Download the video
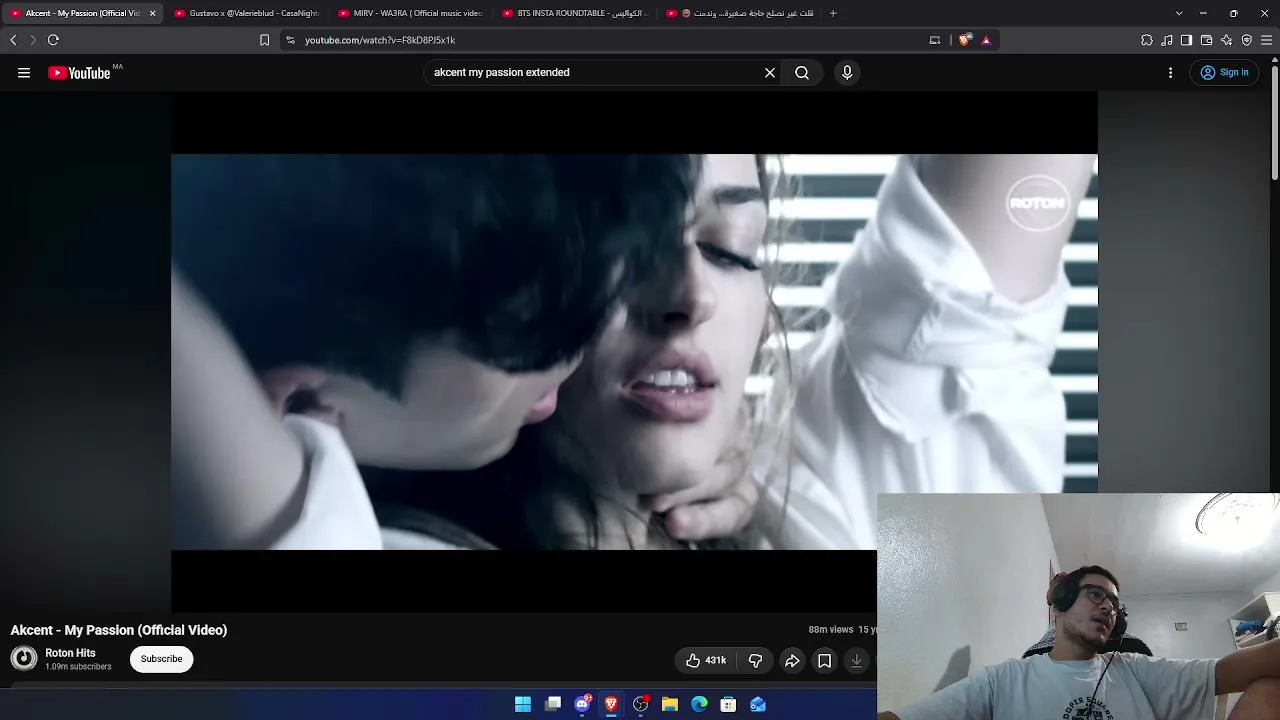The image size is (1280, 720). pyautogui.click(x=857, y=660)
